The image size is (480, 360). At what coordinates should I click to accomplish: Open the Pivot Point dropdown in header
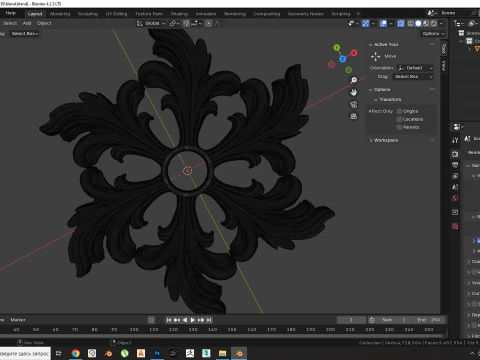(x=174, y=23)
